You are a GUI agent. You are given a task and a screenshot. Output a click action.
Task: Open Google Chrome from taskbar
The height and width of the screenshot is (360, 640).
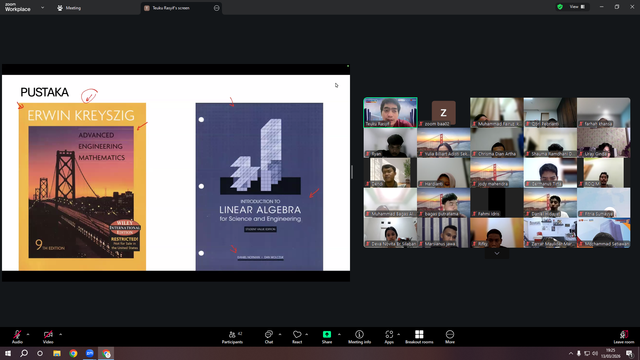click(73, 353)
